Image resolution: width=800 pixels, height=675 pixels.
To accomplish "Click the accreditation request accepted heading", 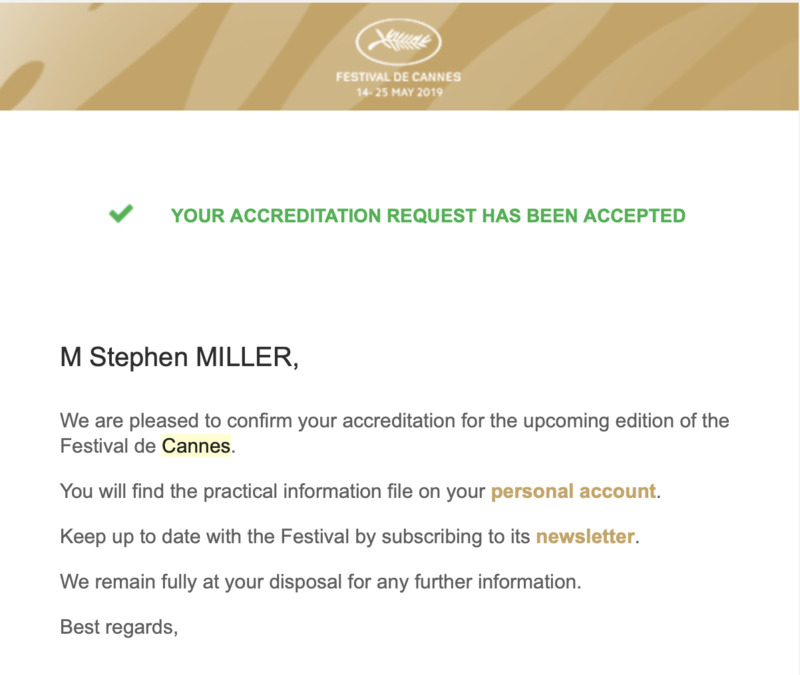I will (x=428, y=216).
